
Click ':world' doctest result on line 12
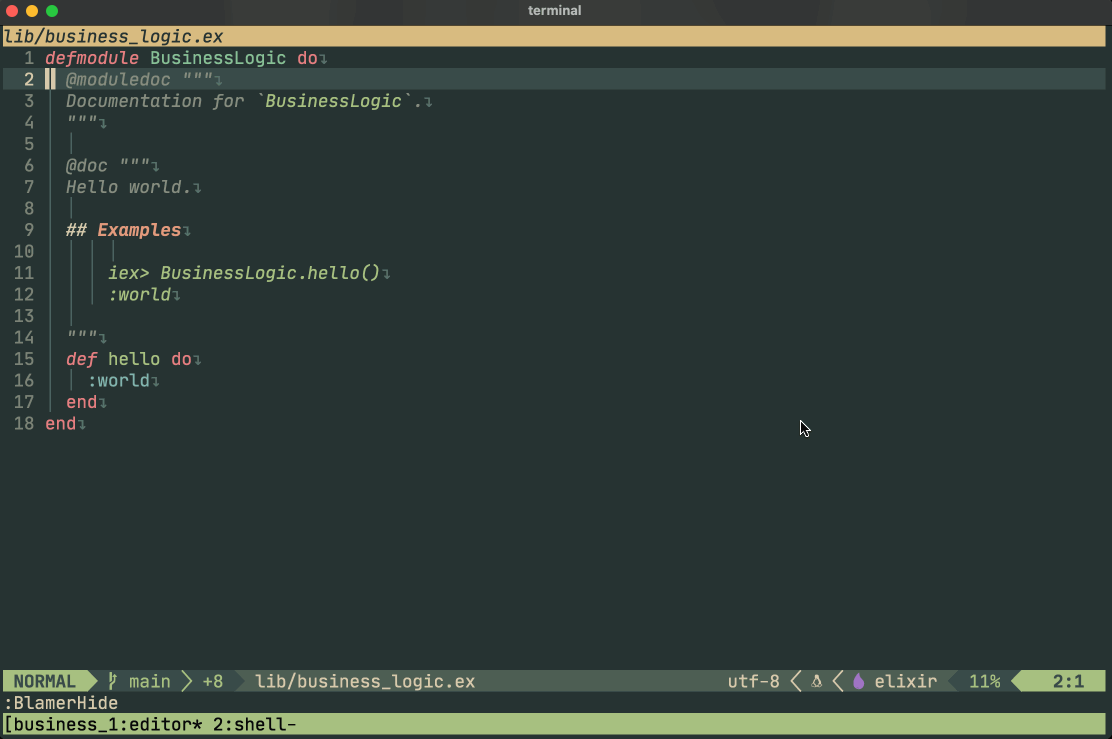[139, 294]
